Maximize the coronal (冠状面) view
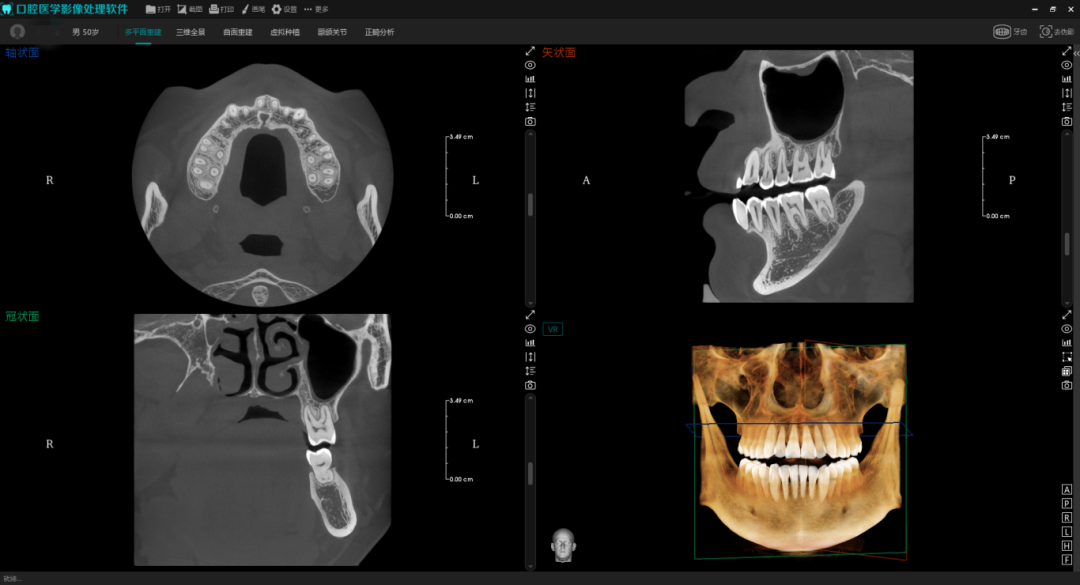The image size is (1080, 585). click(x=530, y=315)
